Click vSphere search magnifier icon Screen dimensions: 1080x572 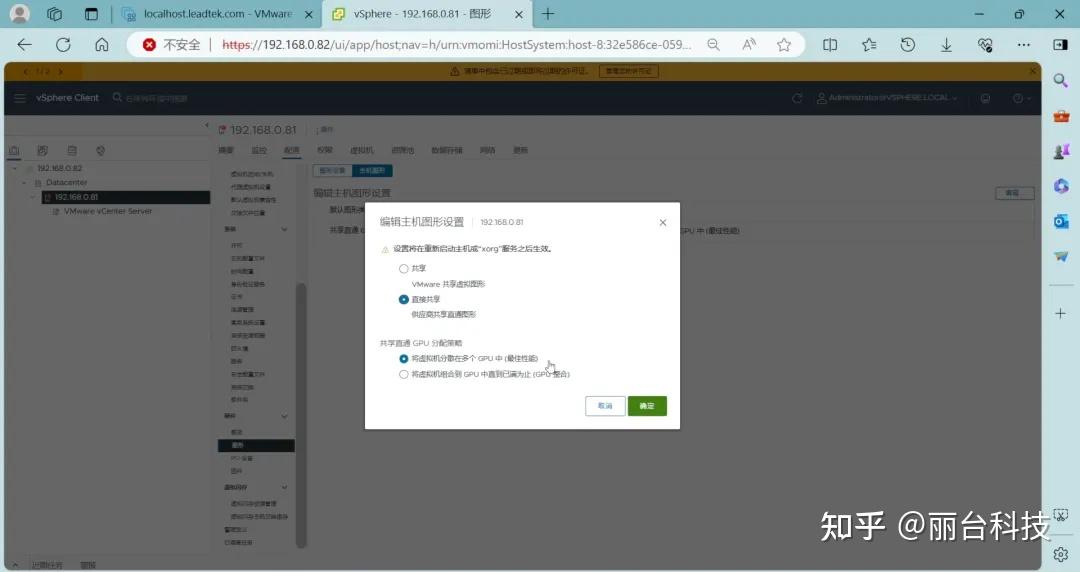pyautogui.click(x=117, y=98)
